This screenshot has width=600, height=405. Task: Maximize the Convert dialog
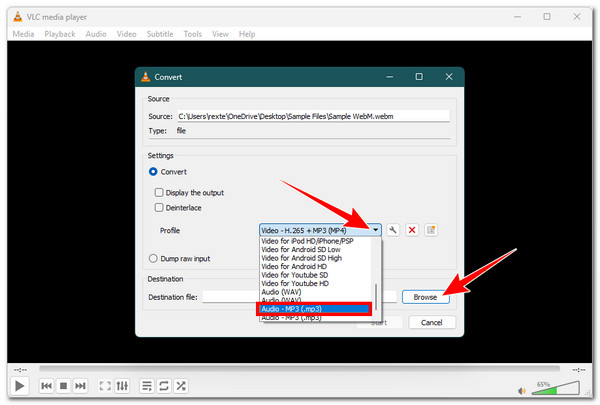[x=419, y=77]
